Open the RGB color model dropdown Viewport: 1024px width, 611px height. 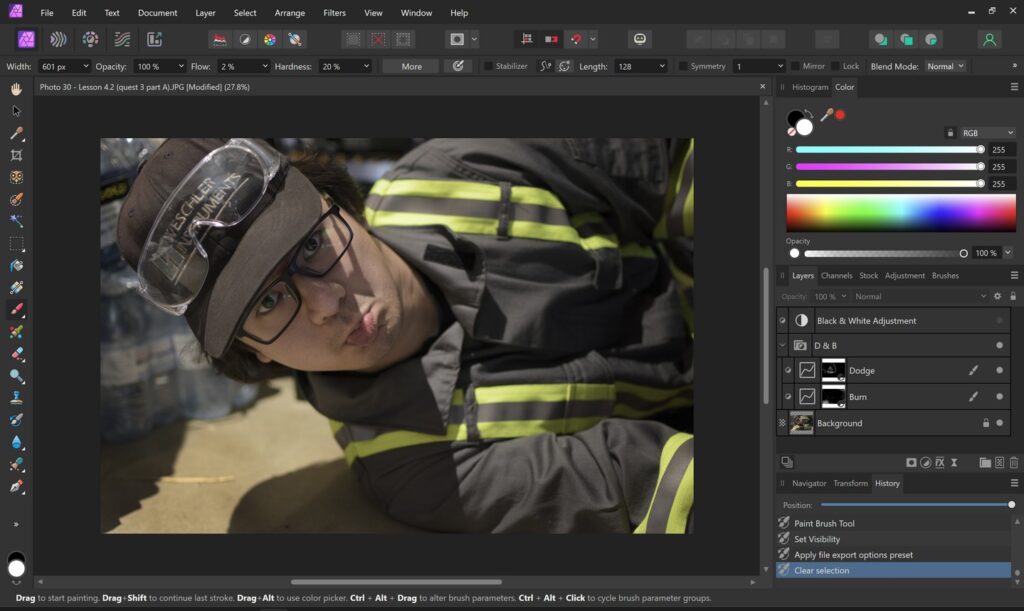987,132
